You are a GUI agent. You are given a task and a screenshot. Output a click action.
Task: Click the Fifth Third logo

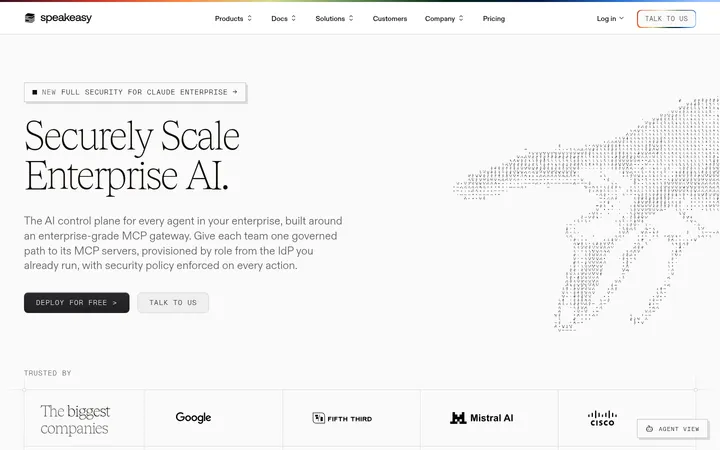tap(342, 418)
